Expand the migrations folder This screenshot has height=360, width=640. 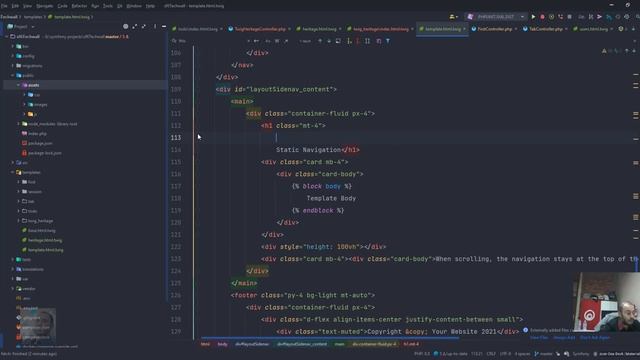tap(13, 66)
